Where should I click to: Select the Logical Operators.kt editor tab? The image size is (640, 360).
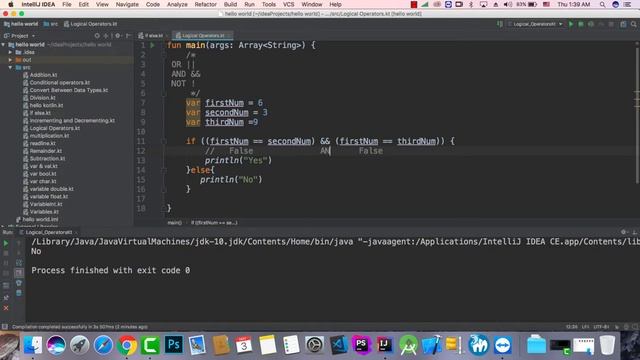(x=202, y=36)
